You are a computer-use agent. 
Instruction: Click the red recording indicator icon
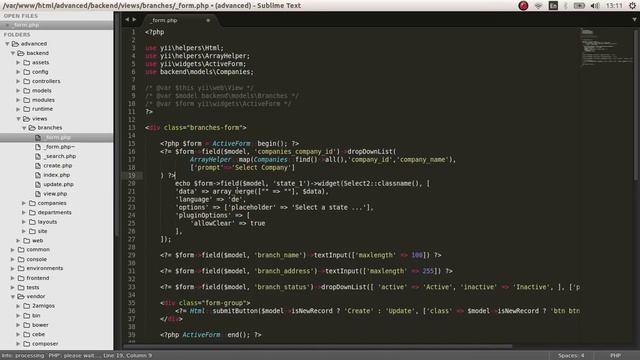tap(523, 6)
